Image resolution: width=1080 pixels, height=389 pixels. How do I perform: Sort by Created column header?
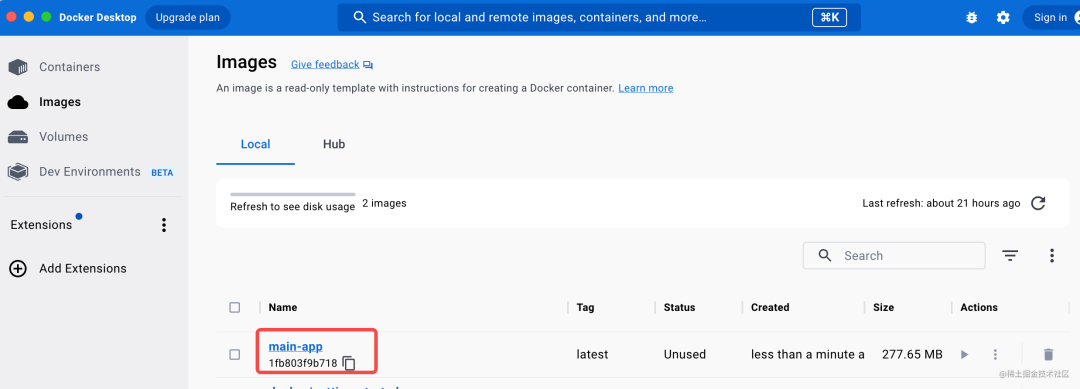click(770, 308)
